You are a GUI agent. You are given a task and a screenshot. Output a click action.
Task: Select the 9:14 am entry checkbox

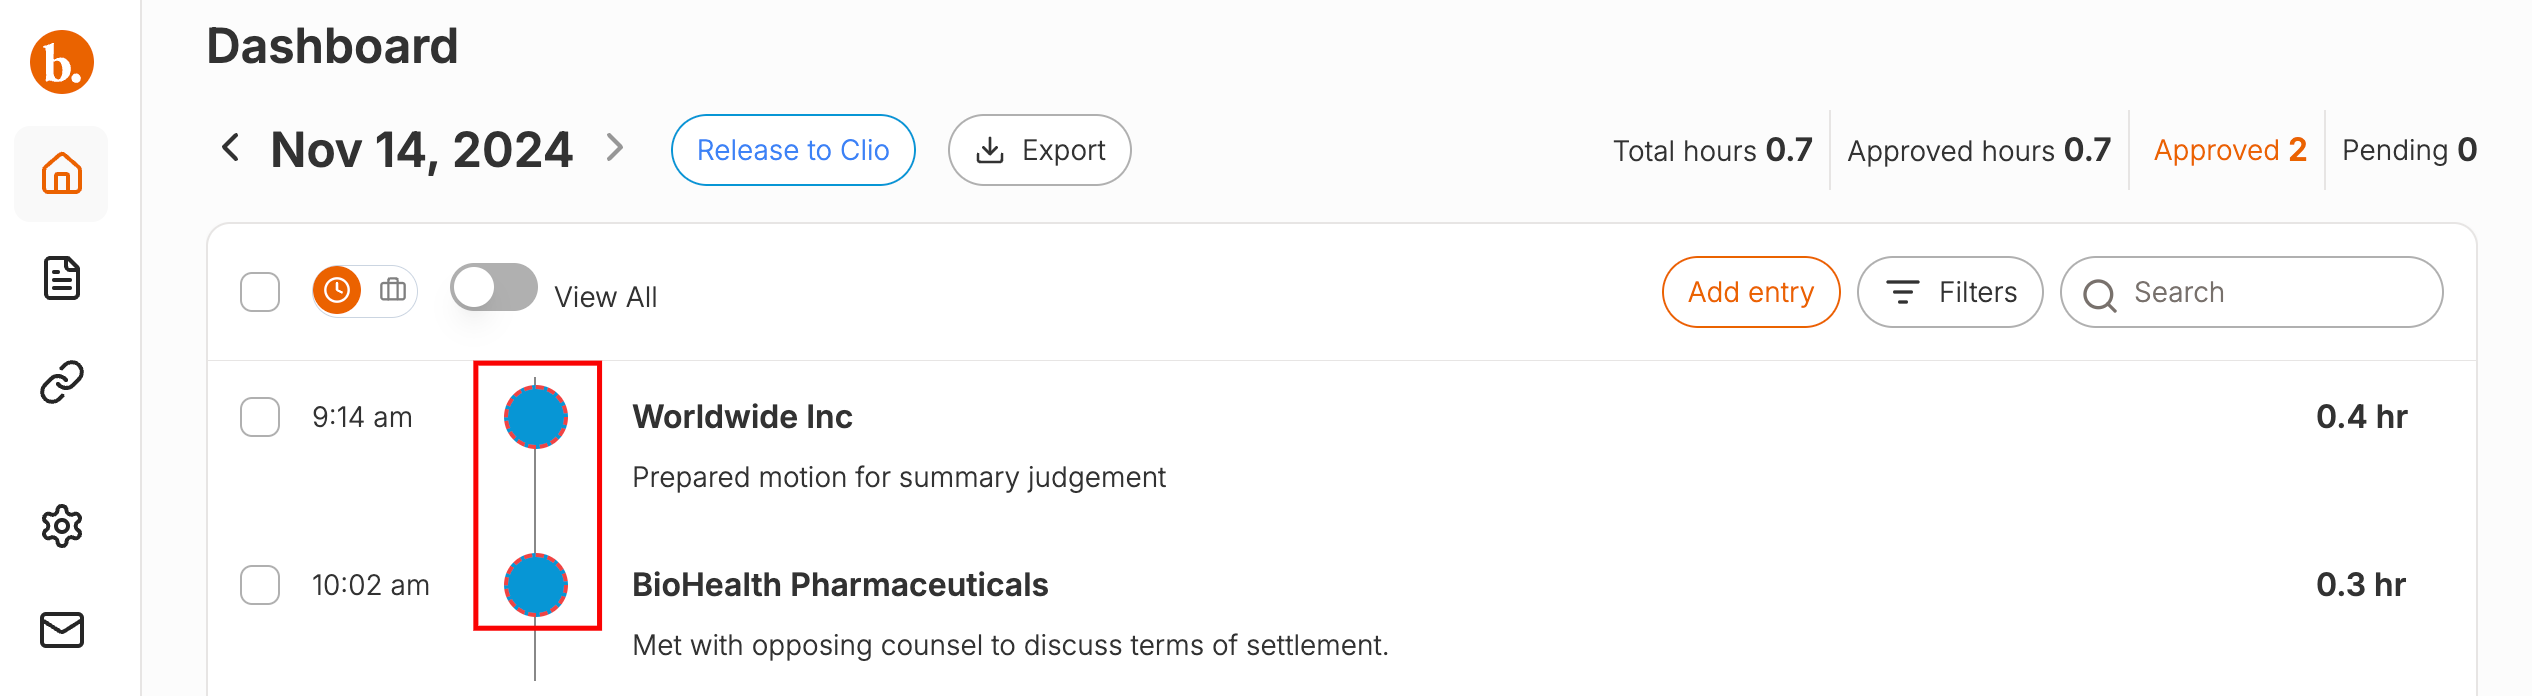coord(260,417)
